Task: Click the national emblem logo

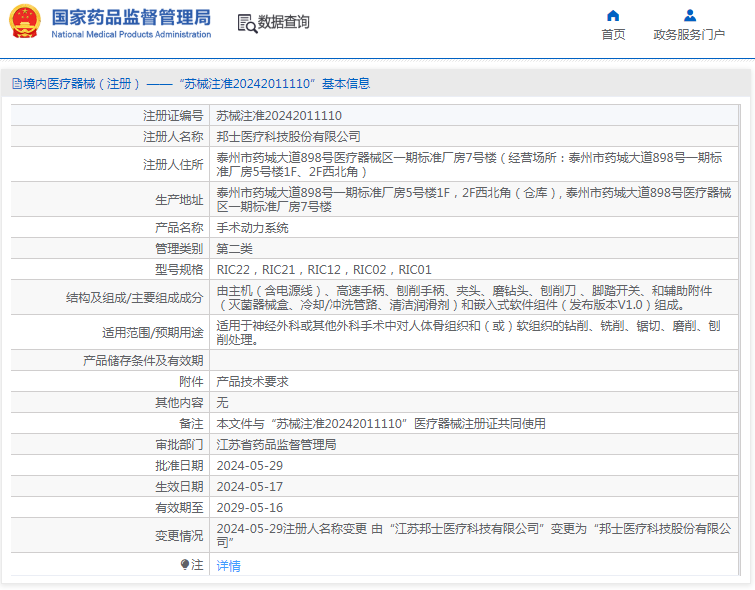Action: tap(25, 22)
